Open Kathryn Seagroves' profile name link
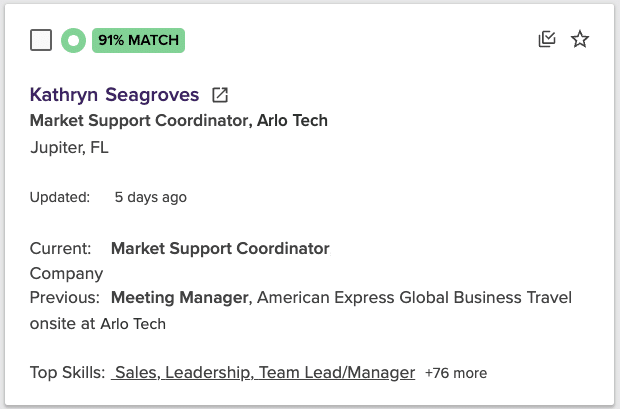 pyautogui.click(x=114, y=95)
